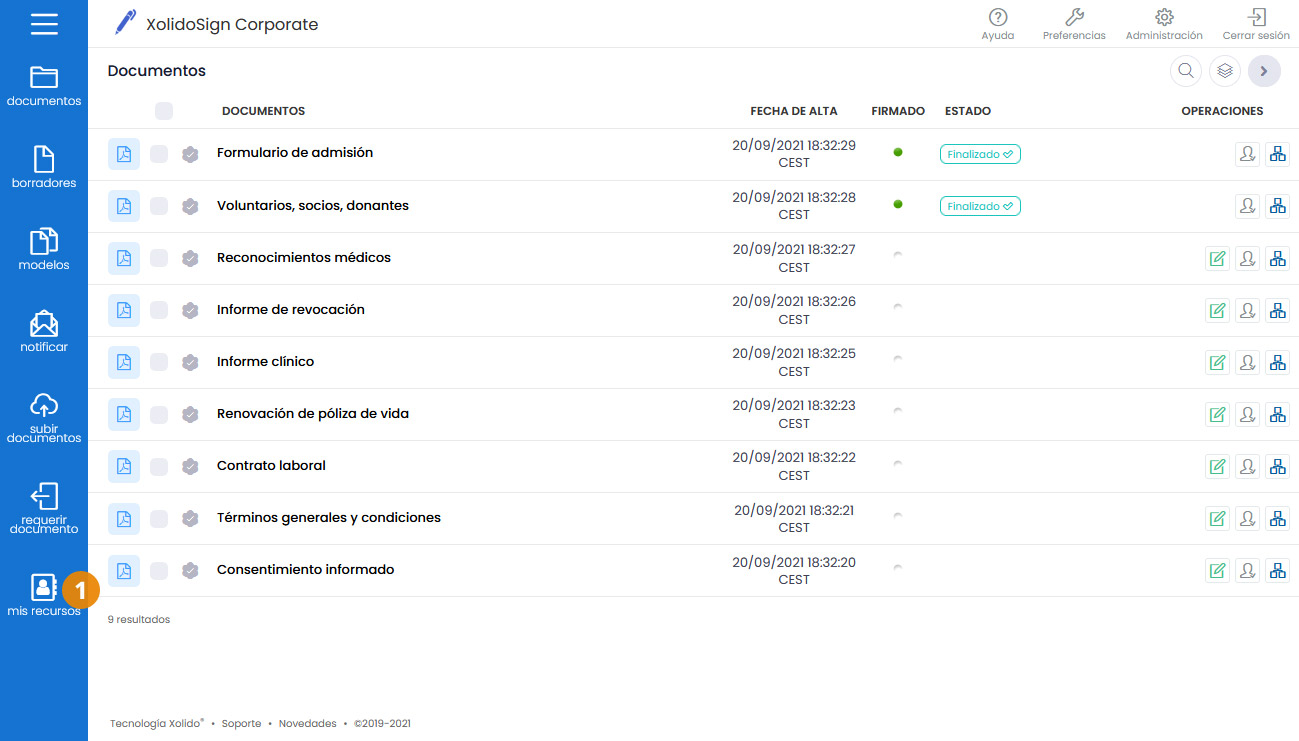The image size is (1299, 741).
Task: Click sign icon for Informe de revocación
Action: (x=1217, y=310)
